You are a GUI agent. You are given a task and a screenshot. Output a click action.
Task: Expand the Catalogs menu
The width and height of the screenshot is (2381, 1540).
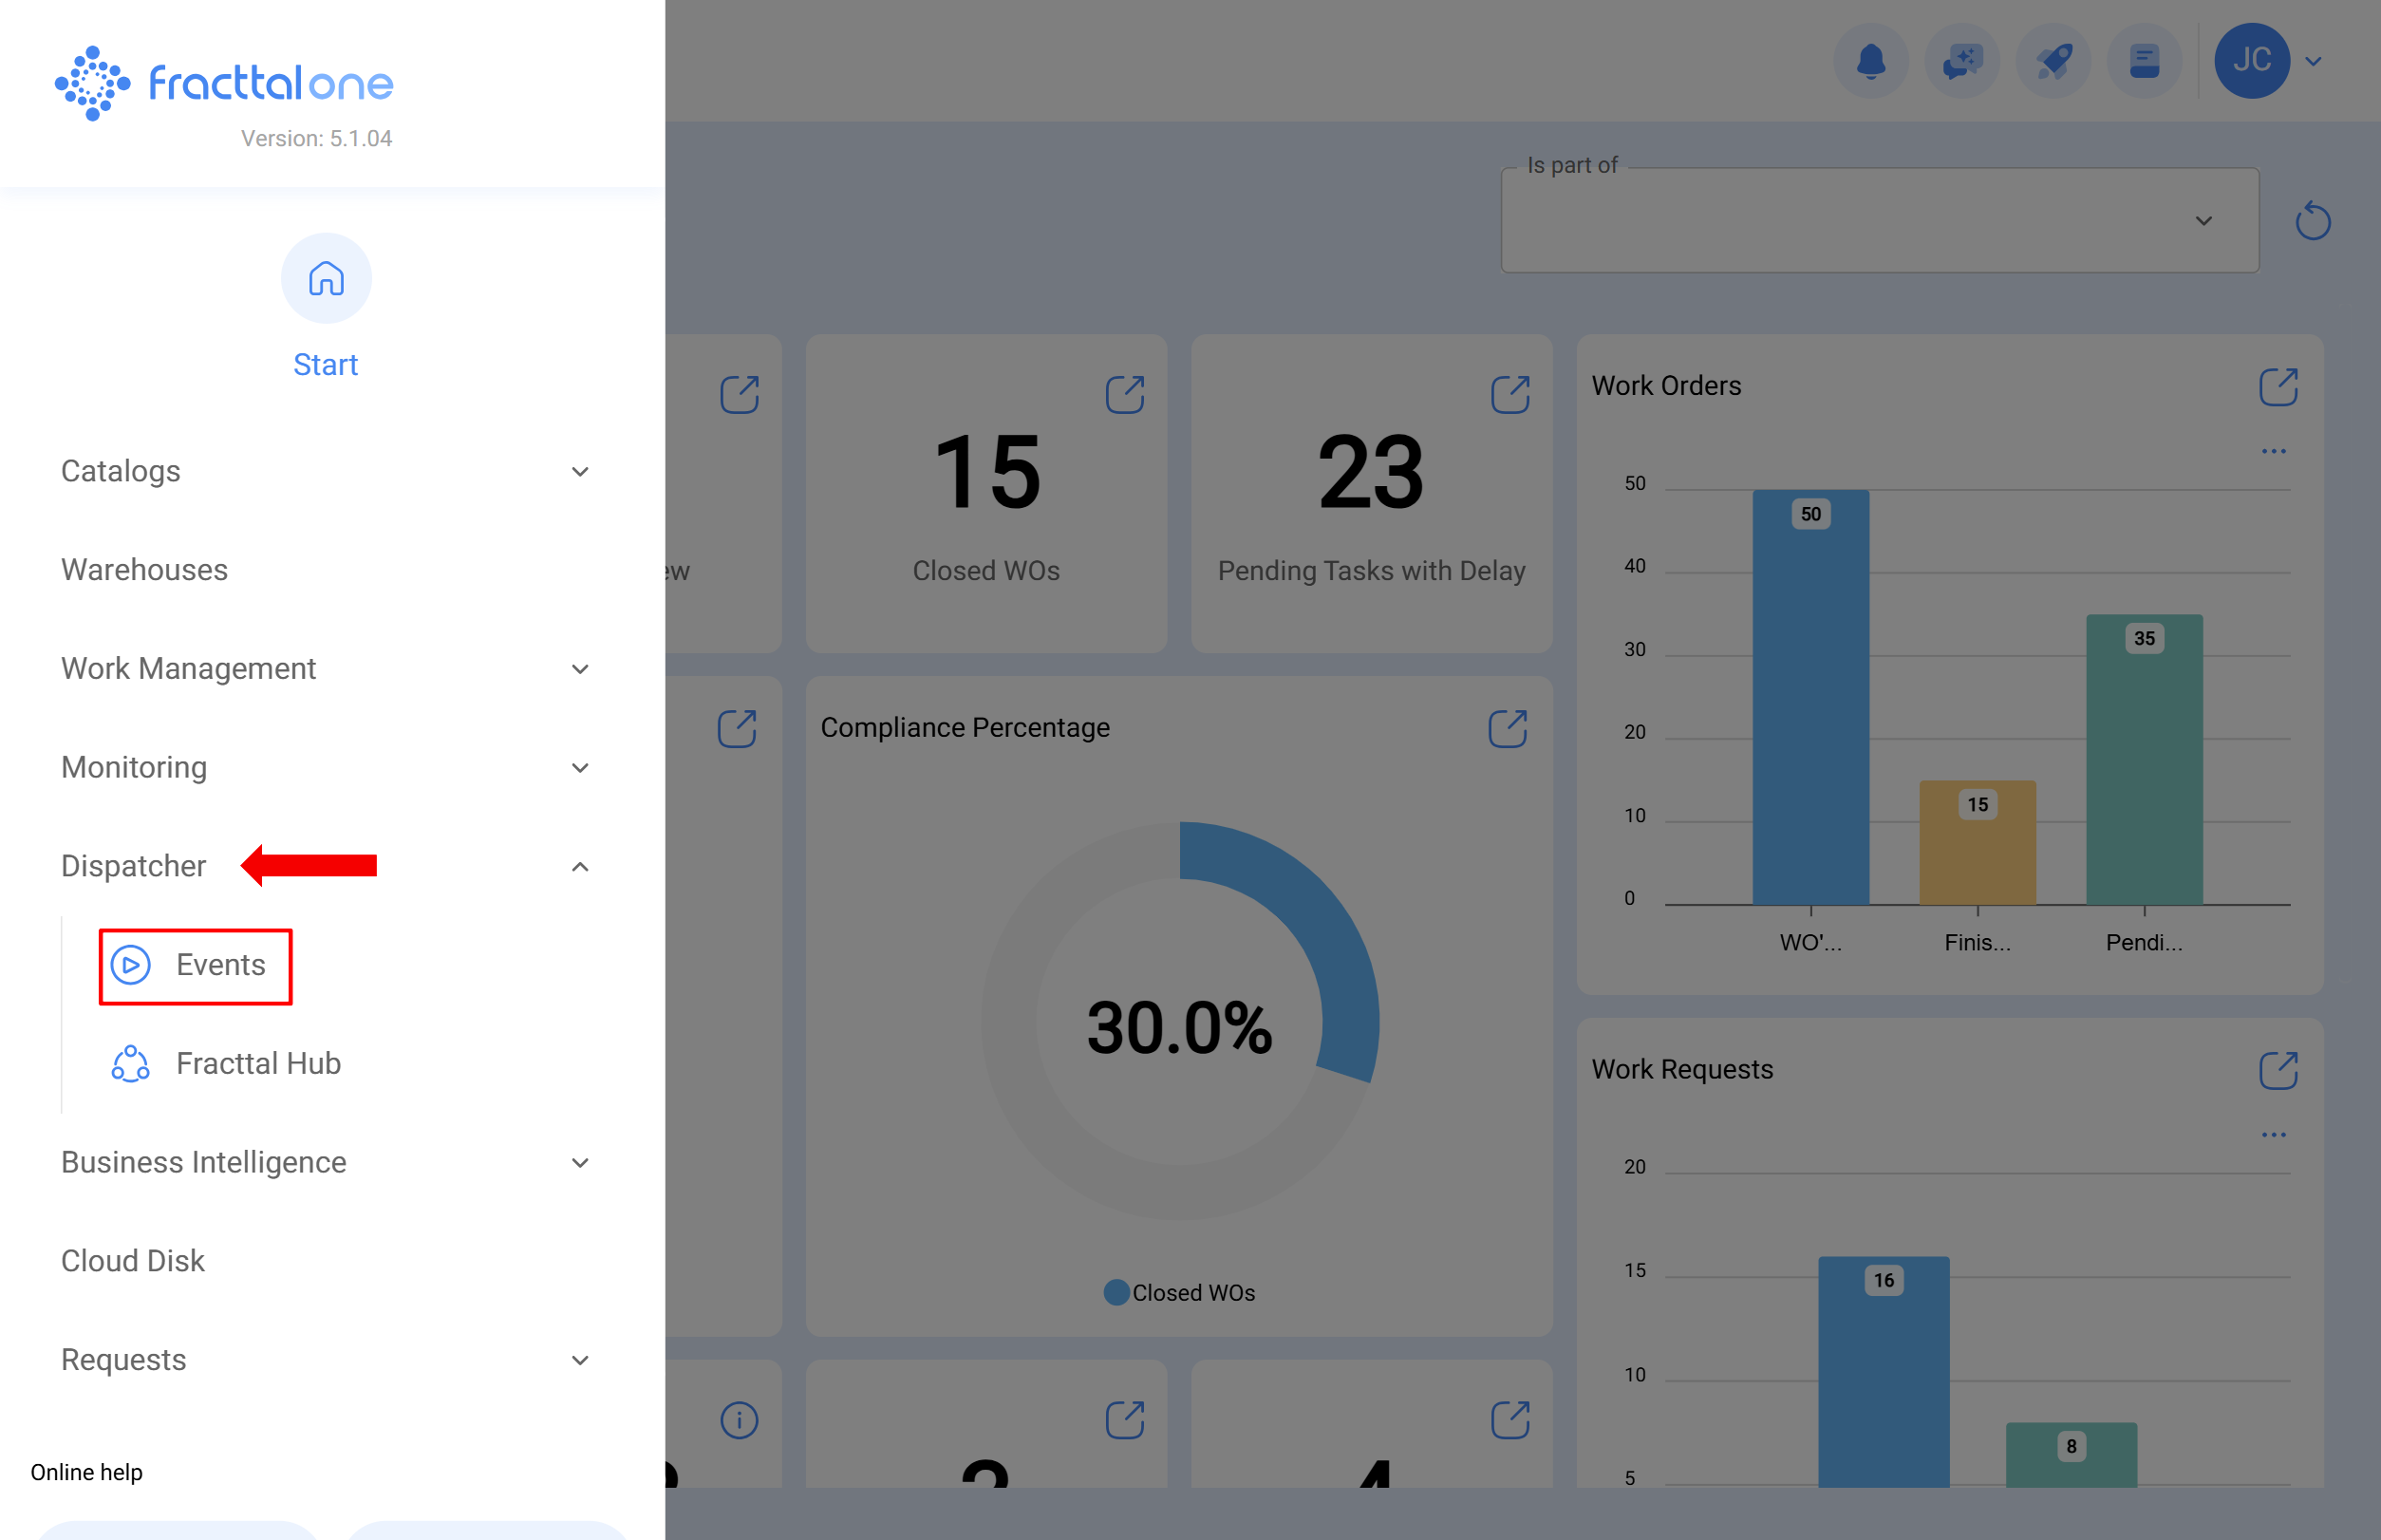(580, 471)
